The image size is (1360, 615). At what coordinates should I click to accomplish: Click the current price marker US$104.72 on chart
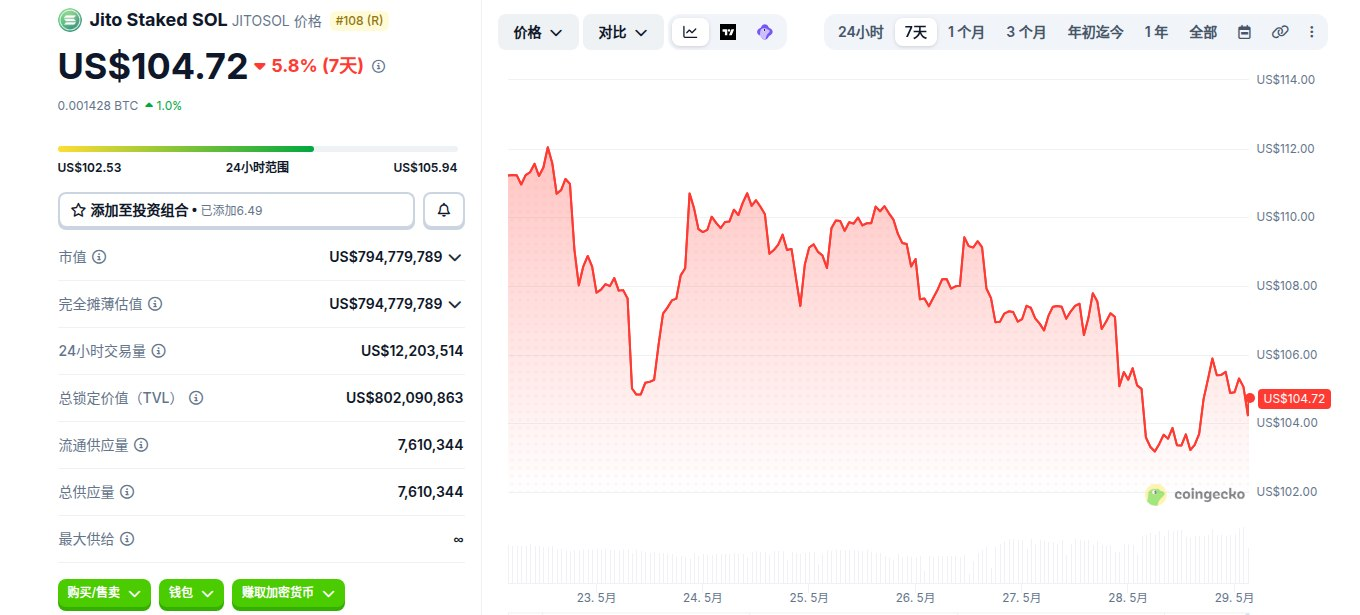(1293, 398)
